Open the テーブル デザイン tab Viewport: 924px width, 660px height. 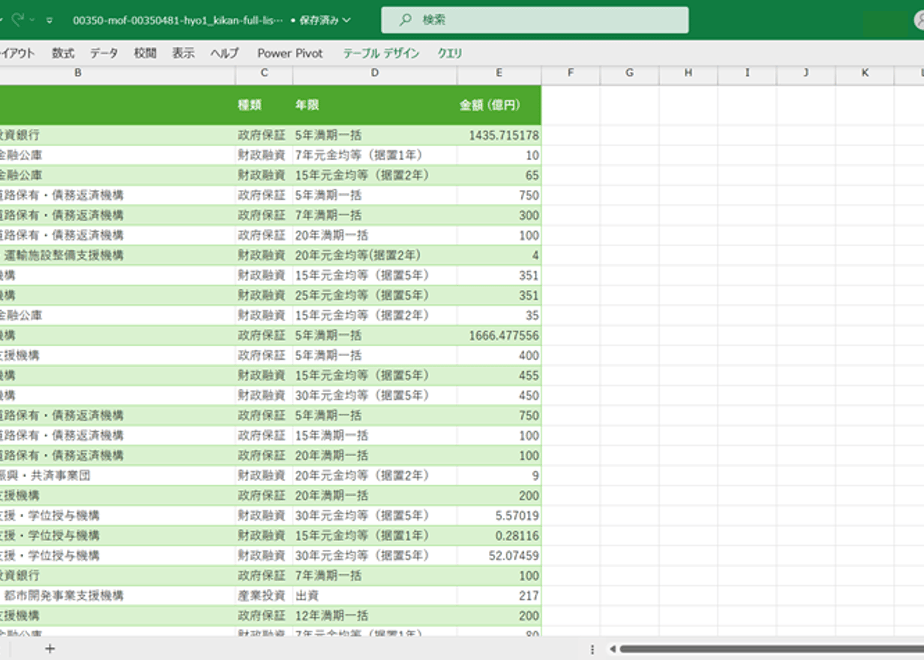tap(381, 53)
